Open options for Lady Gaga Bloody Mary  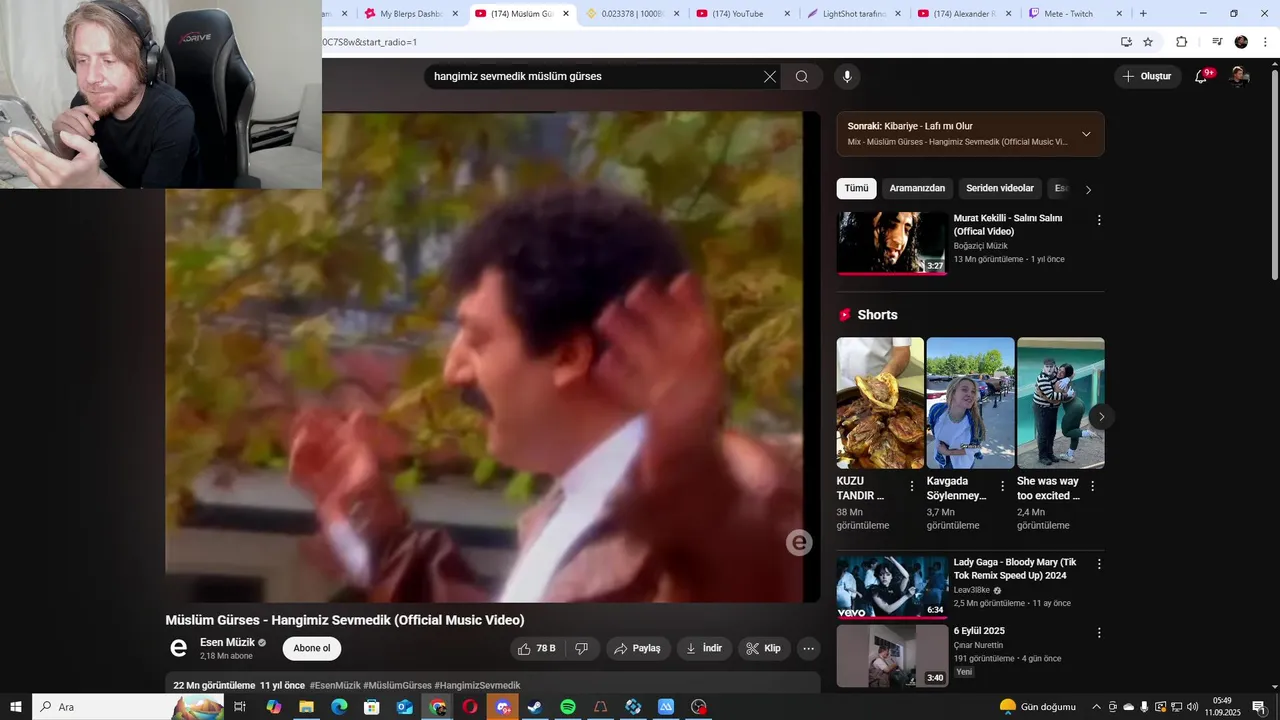tap(1099, 564)
